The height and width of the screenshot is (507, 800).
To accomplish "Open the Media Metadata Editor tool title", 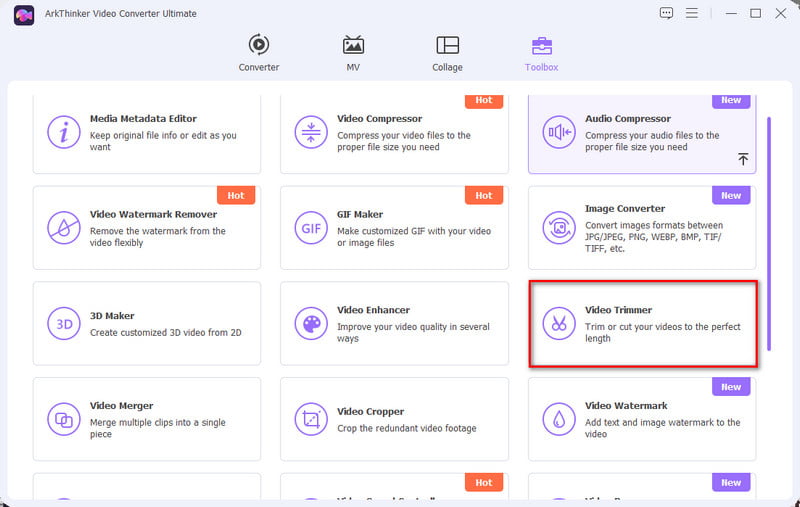I will click(x=143, y=119).
